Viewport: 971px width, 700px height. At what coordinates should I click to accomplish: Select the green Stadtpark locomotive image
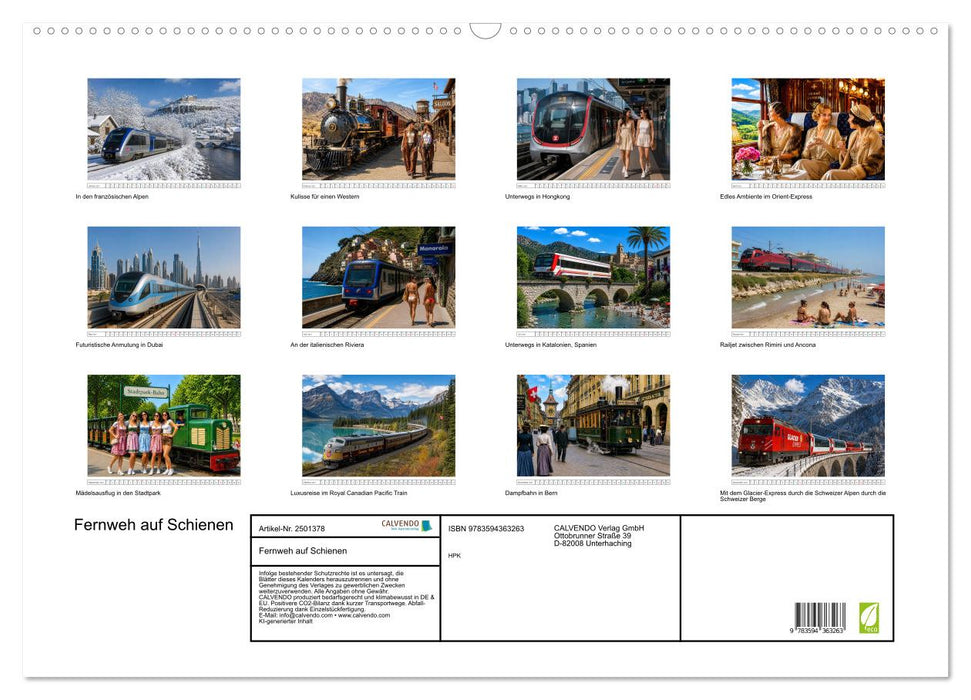point(163,425)
